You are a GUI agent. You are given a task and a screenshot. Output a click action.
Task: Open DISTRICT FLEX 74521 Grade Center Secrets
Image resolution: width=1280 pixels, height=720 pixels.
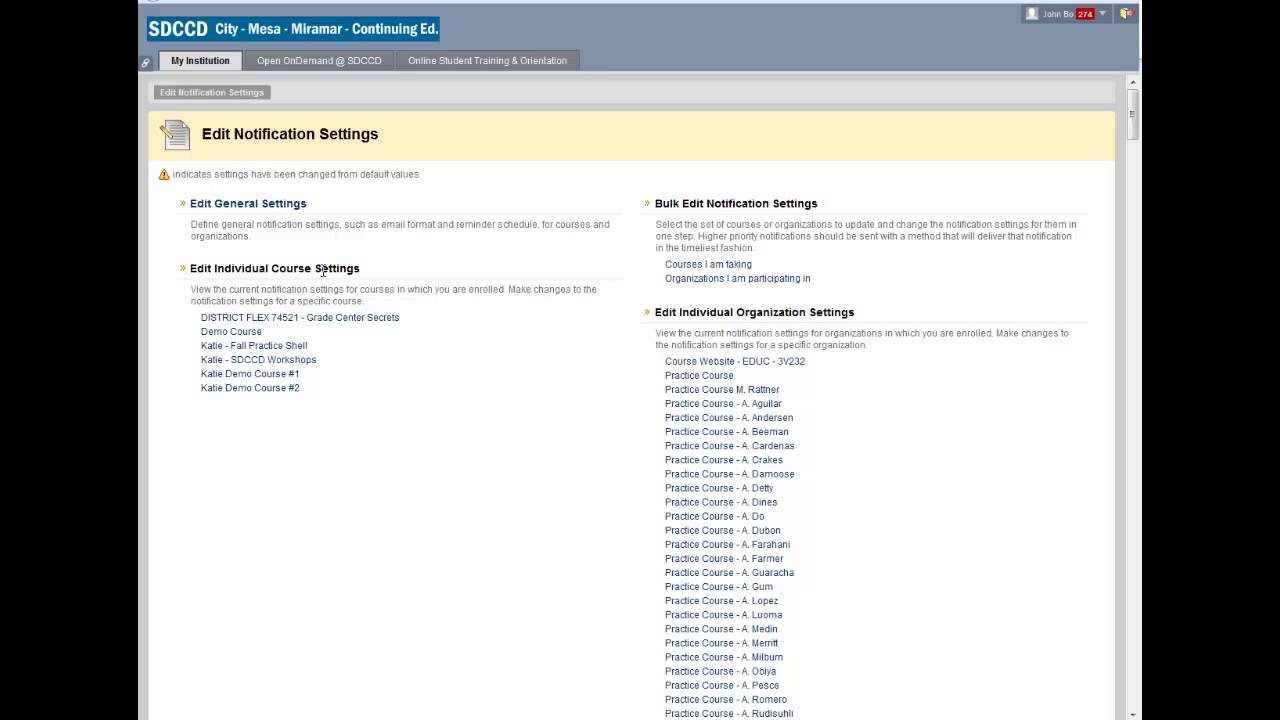tap(300, 318)
